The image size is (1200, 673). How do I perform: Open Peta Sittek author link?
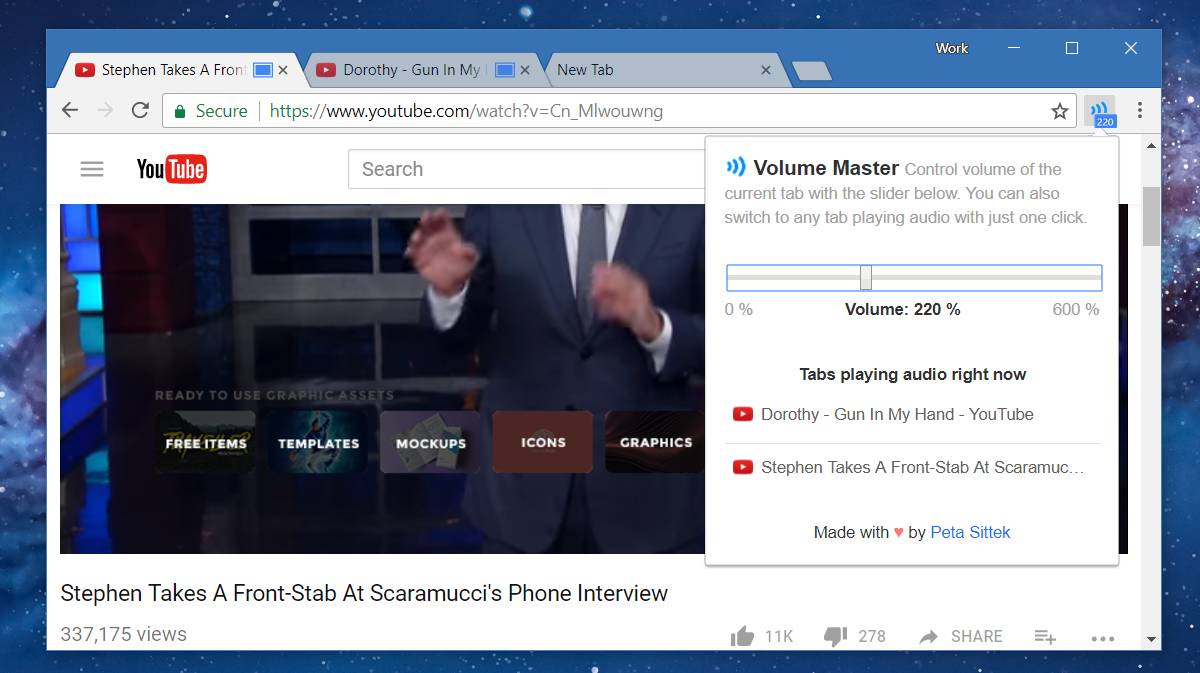click(x=970, y=532)
